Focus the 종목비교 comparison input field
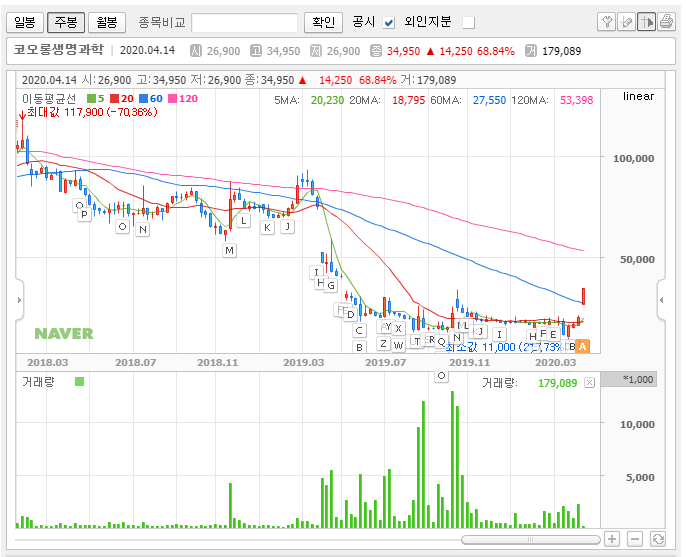The image size is (686, 557). pyautogui.click(x=245, y=23)
